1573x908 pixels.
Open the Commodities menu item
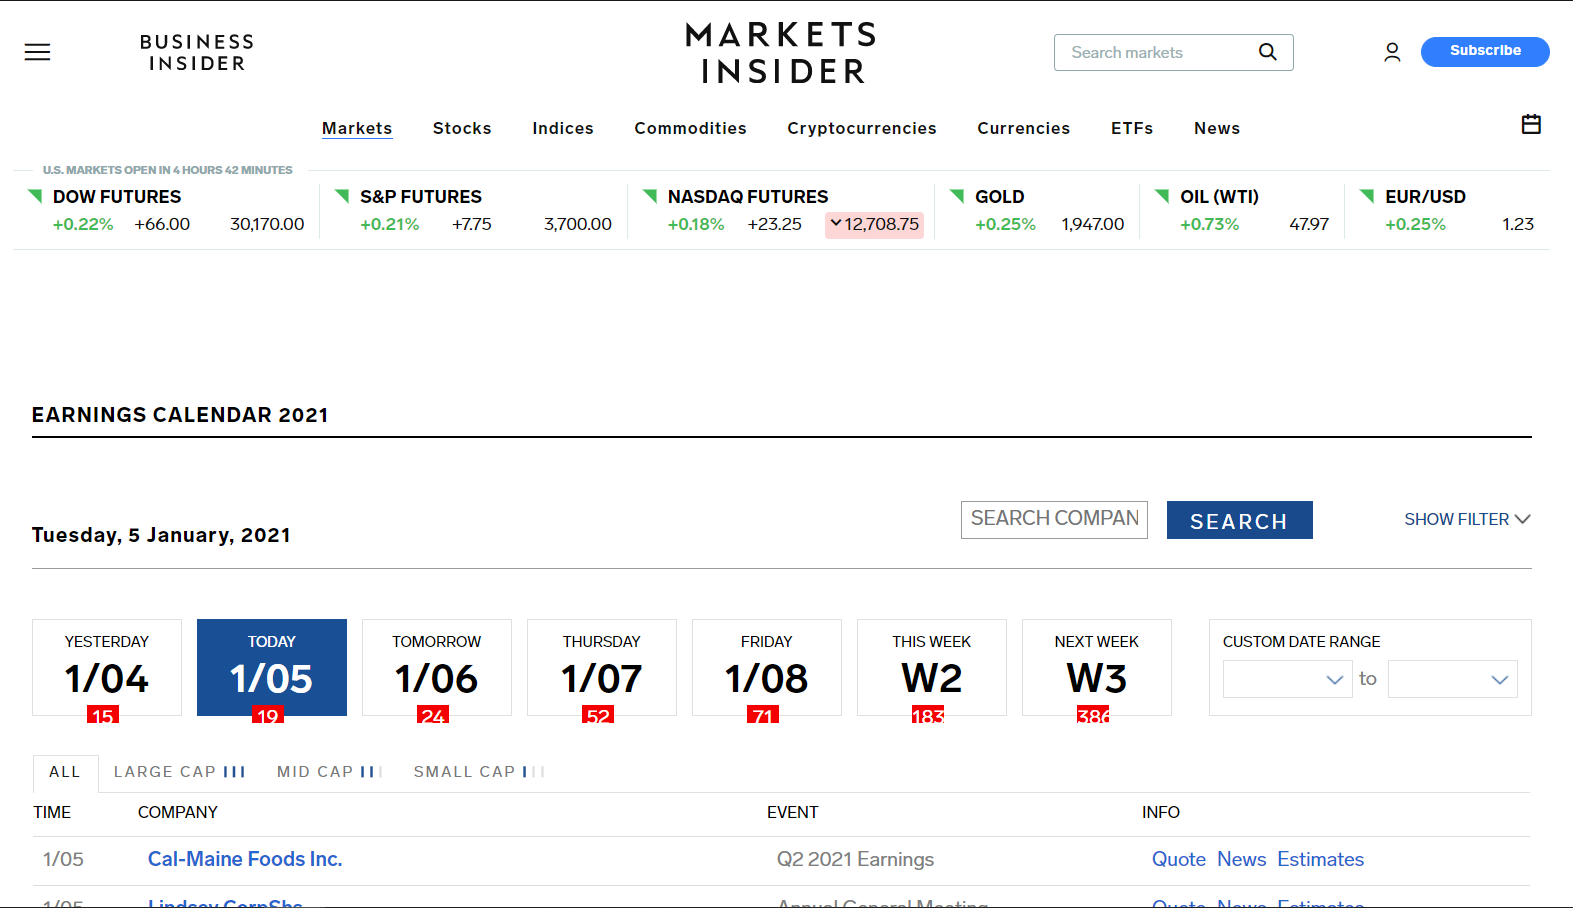tap(690, 128)
